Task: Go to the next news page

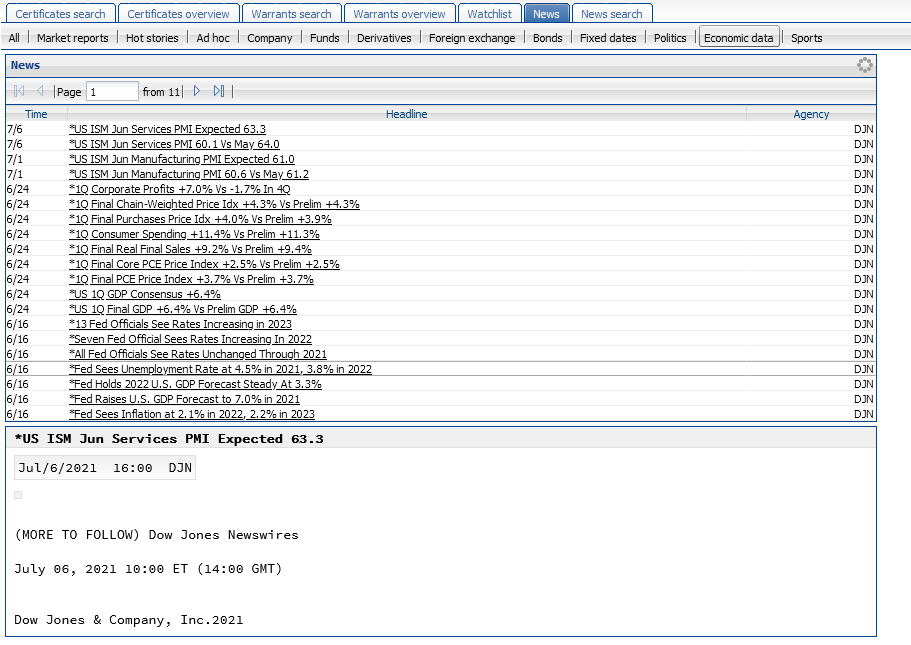Action: [197, 91]
